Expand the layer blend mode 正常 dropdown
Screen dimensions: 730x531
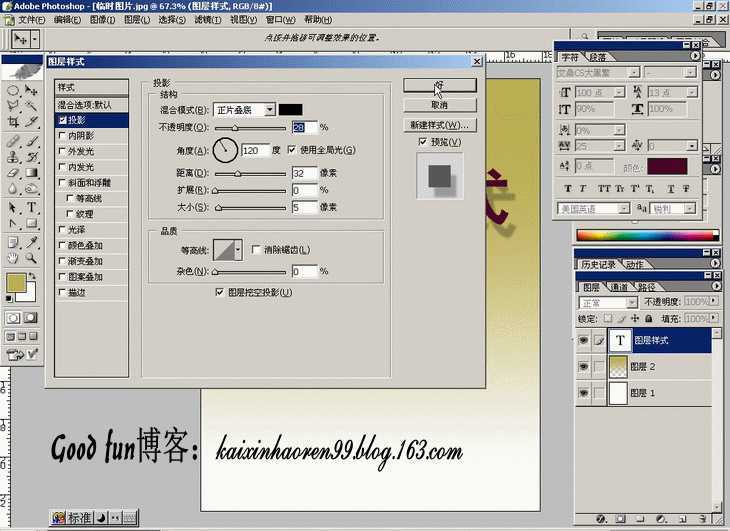(x=630, y=301)
